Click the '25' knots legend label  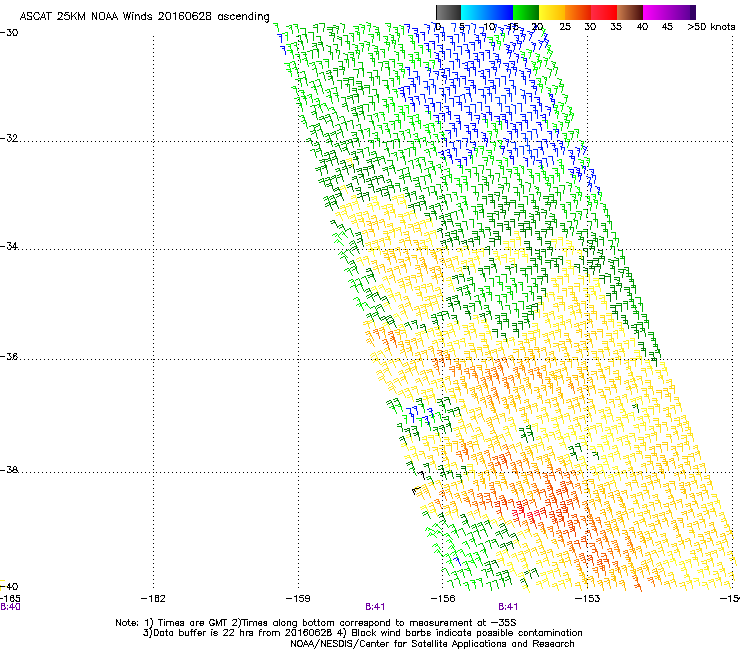pos(565,27)
